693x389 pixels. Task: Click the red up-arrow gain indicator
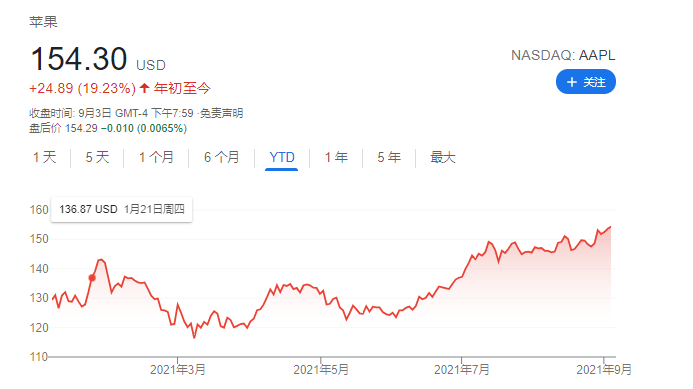pos(144,88)
